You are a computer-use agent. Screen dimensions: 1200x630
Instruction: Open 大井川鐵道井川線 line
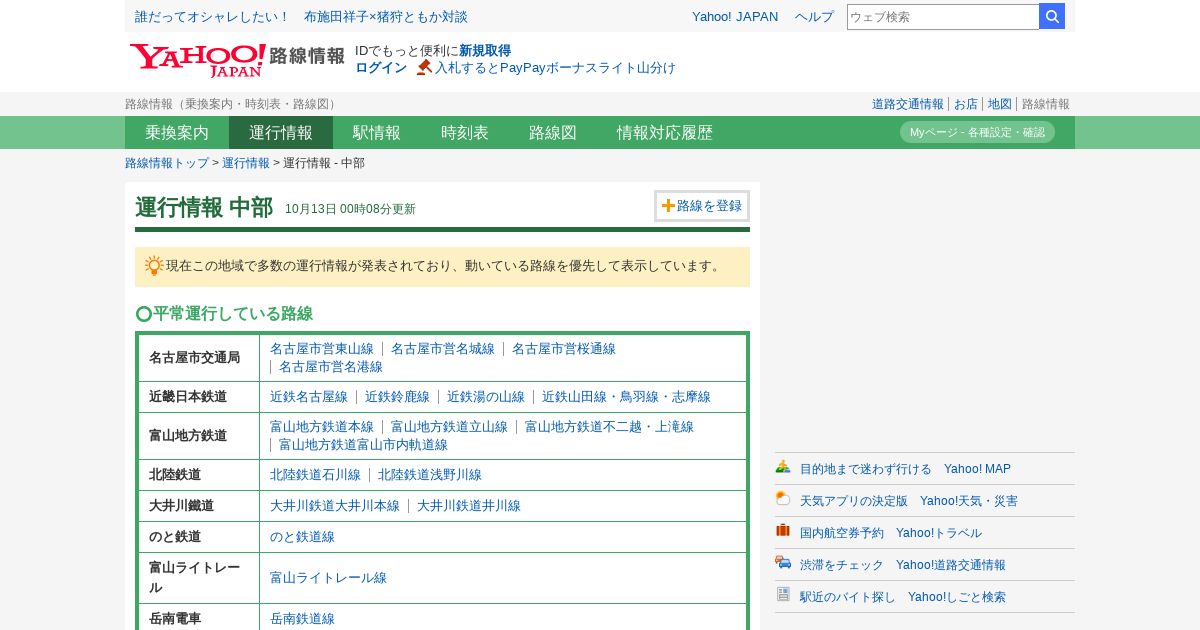[469, 506]
